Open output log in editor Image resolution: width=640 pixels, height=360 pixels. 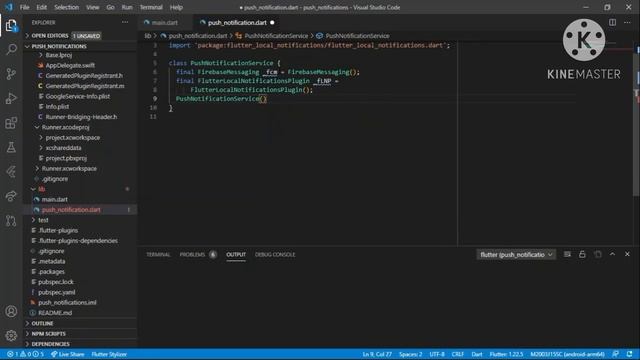point(598,254)
